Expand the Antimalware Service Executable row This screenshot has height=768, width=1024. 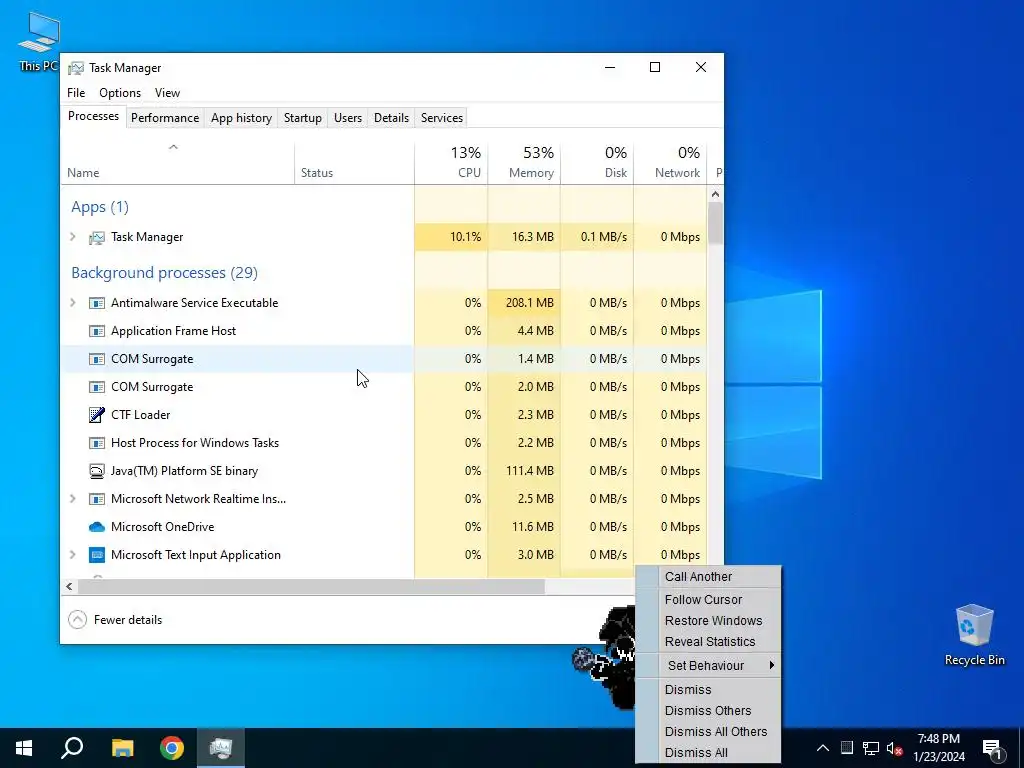click(x=72, y=303)
